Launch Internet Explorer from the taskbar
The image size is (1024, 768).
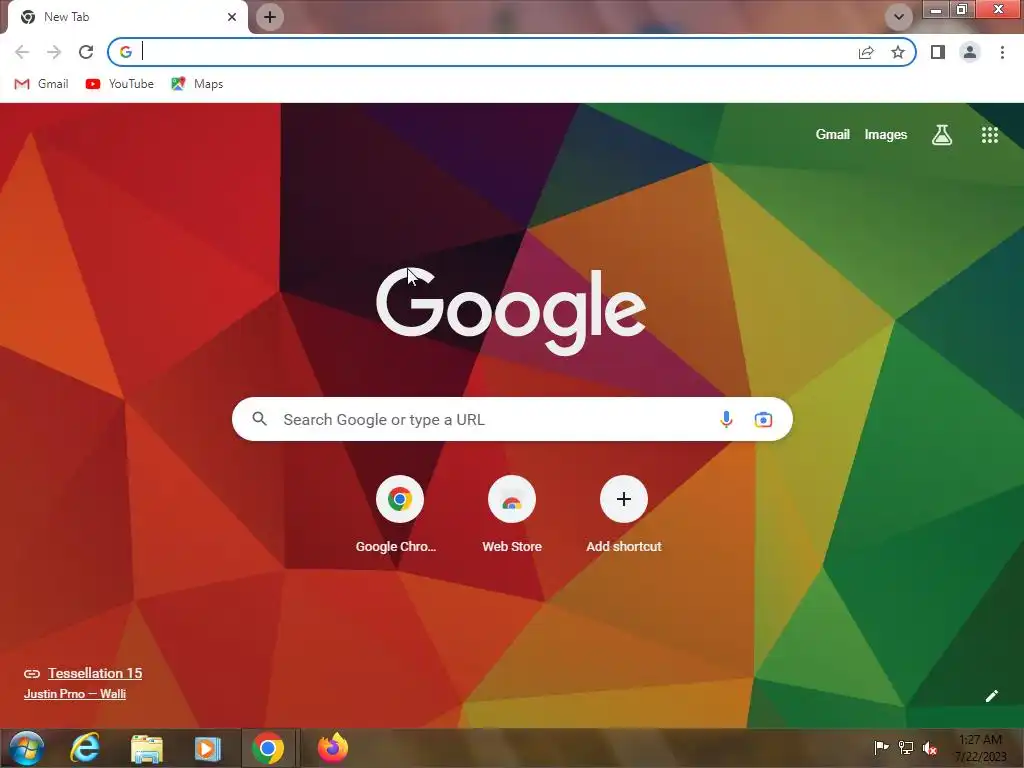click(x=86, y=748)
